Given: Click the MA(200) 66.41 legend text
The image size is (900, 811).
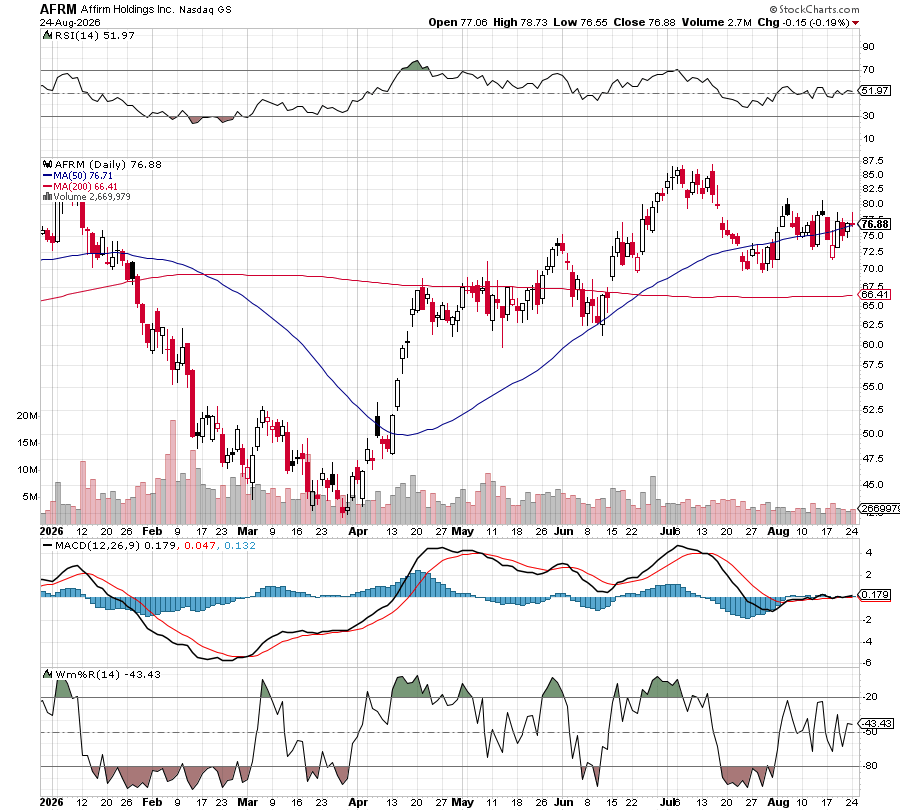Looking at the screenshot, I should click(85, 187).
